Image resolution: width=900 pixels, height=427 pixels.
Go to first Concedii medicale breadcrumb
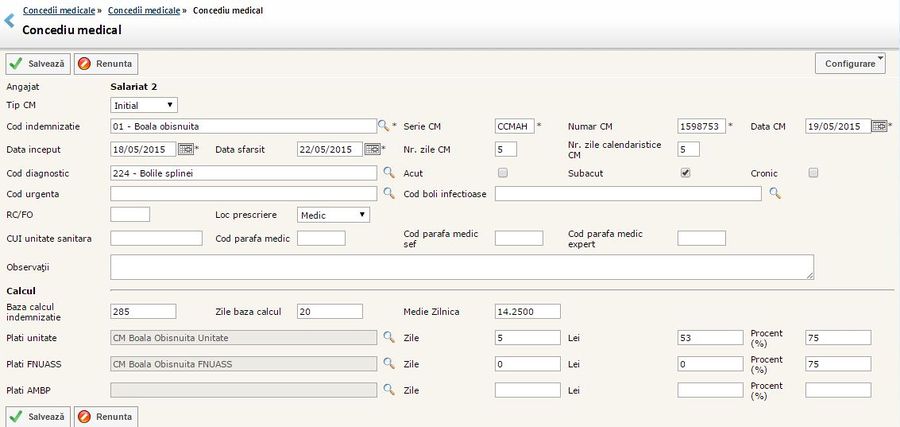(x=59, y=8)
